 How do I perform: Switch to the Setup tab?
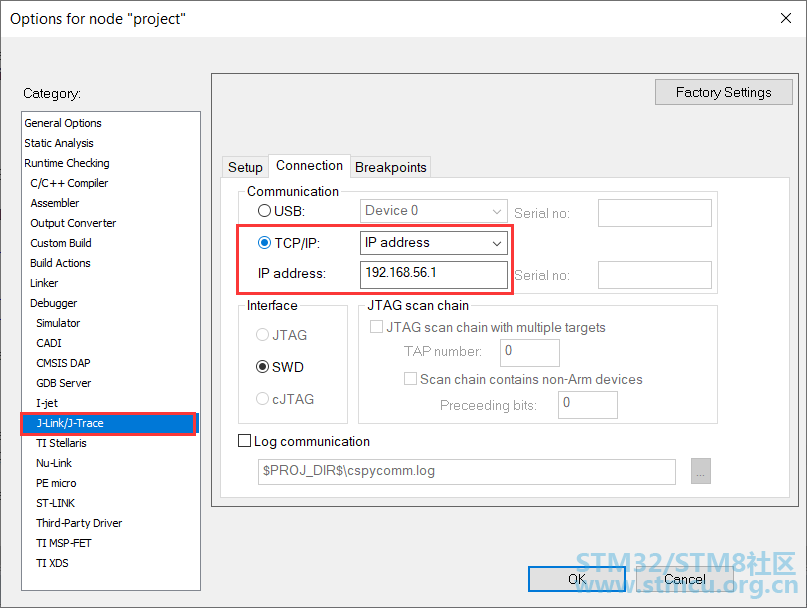245,167
